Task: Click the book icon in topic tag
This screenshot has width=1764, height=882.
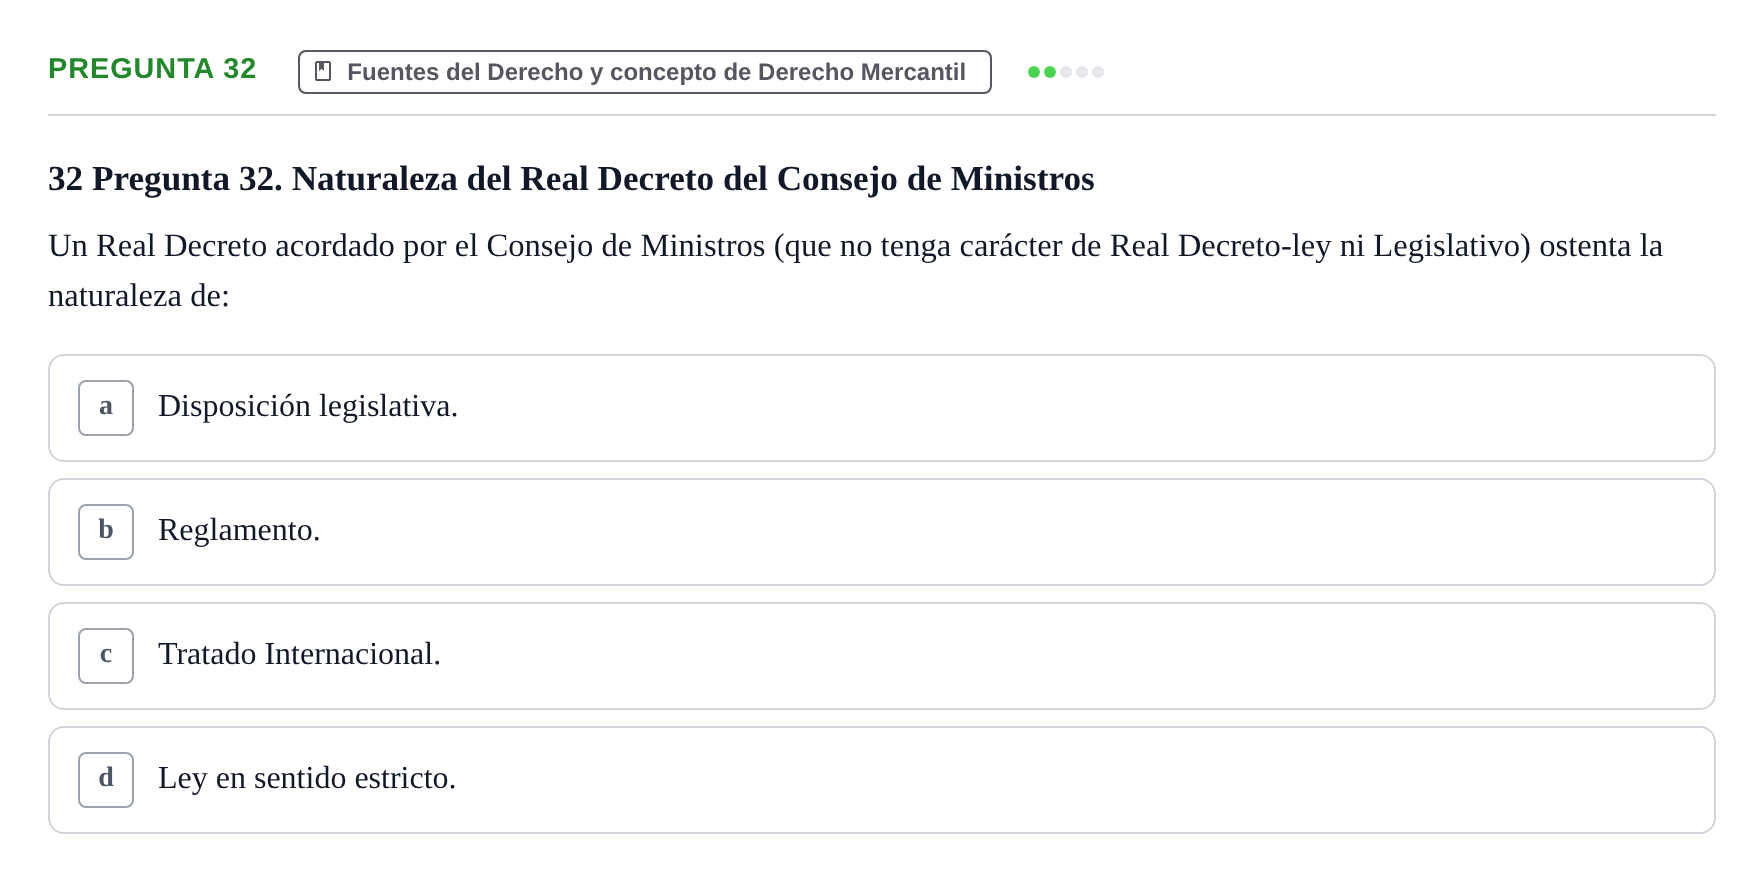Action: pyautogui.click(x=323, y=72)
